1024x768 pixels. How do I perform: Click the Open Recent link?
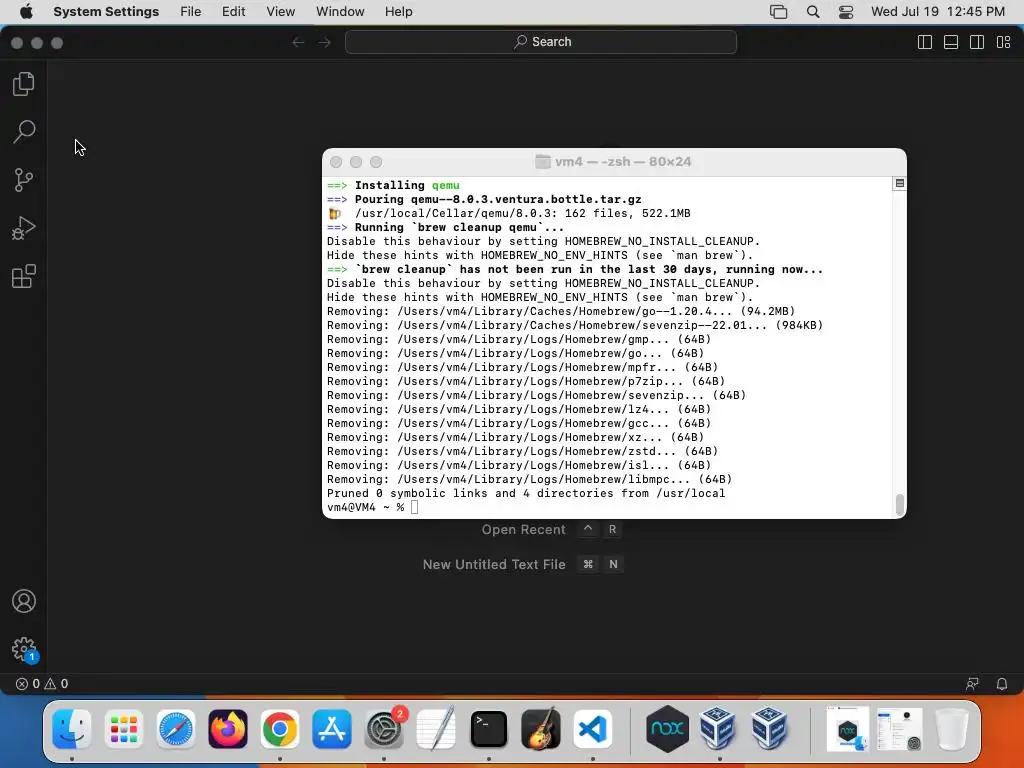click(524, 530)
